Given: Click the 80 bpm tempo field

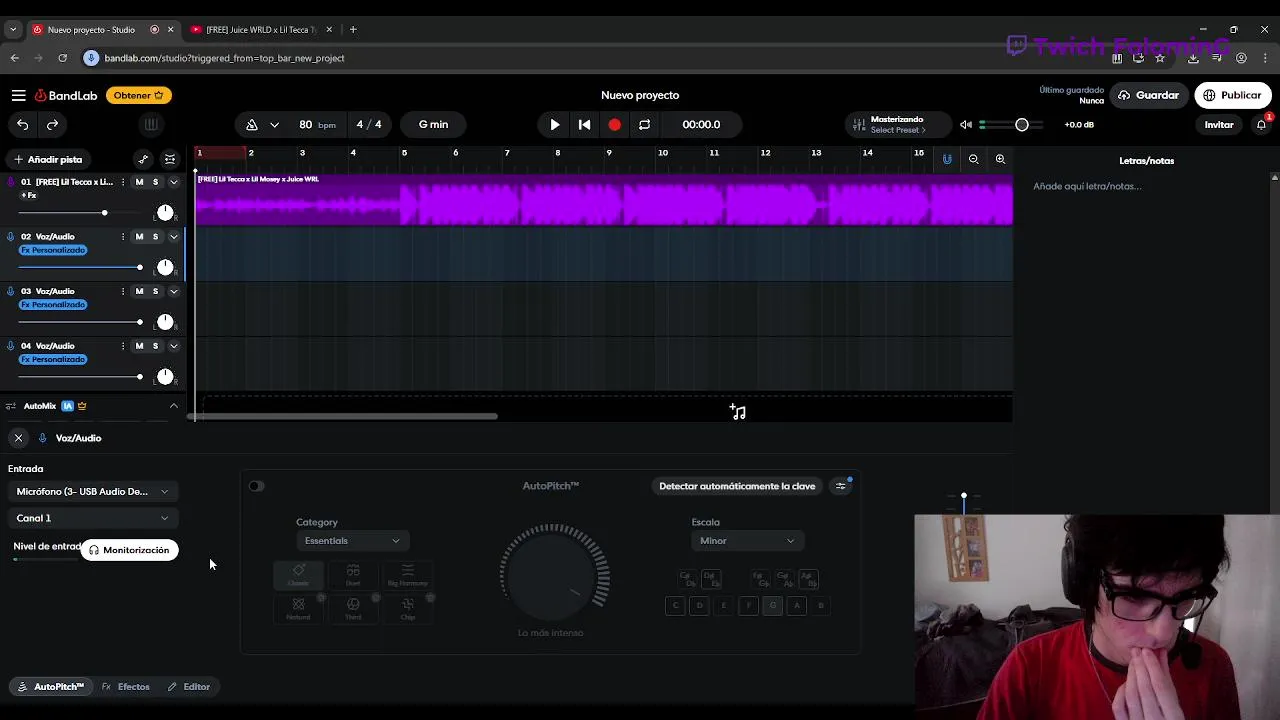Looking at the screenshot, I should [x=317, y=125].
